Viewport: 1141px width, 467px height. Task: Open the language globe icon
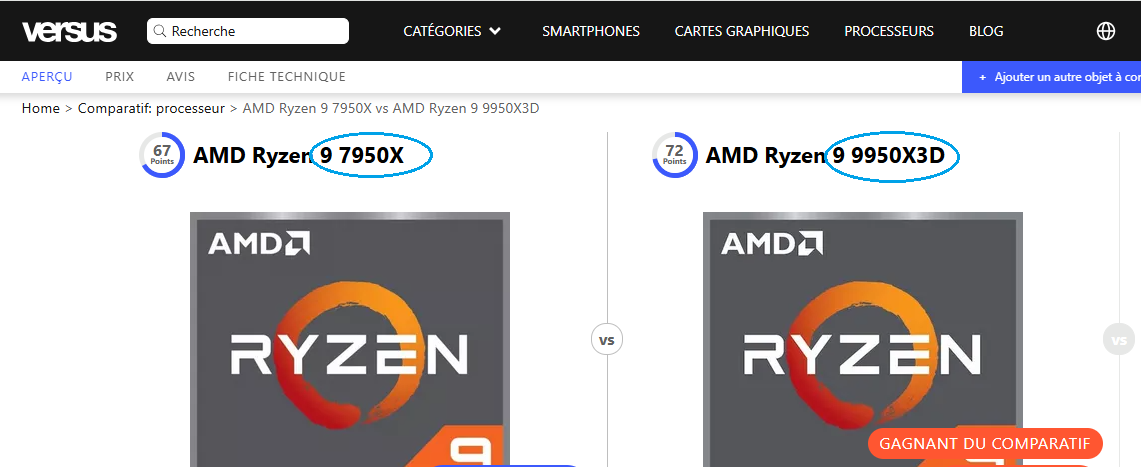coord(1105,31)
